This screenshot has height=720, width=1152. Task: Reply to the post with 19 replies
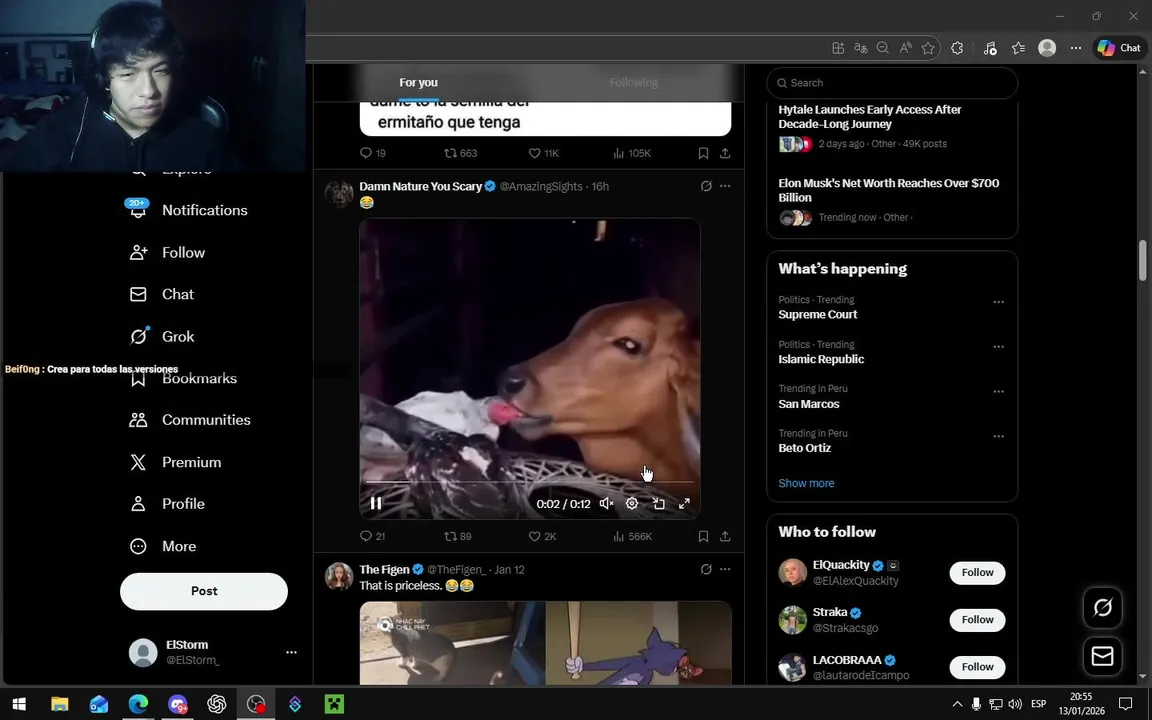372,153
